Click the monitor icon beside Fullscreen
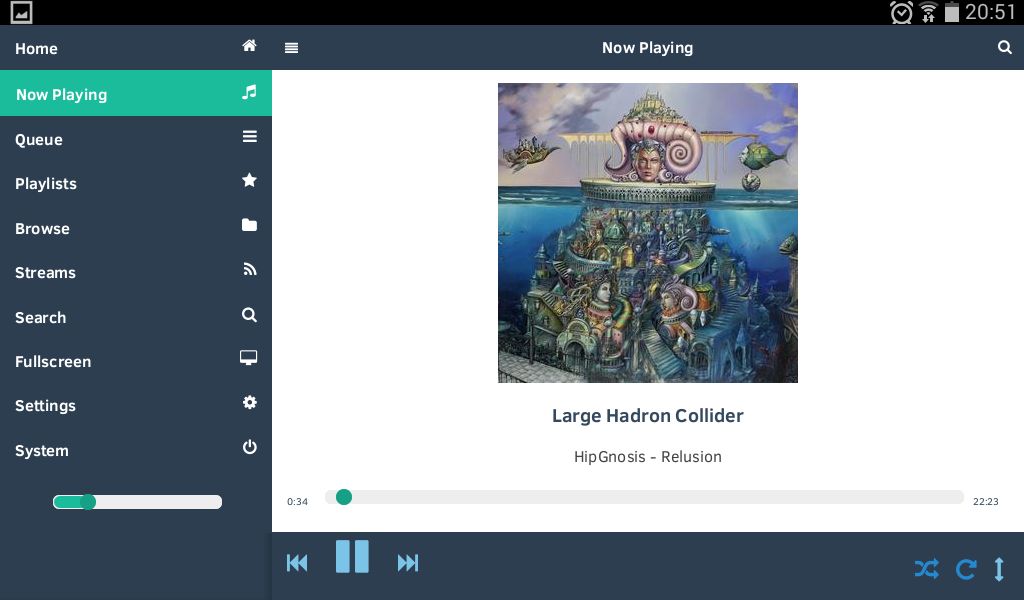Viewport: 1024px width, 600px height. click(x=248, y=358)
